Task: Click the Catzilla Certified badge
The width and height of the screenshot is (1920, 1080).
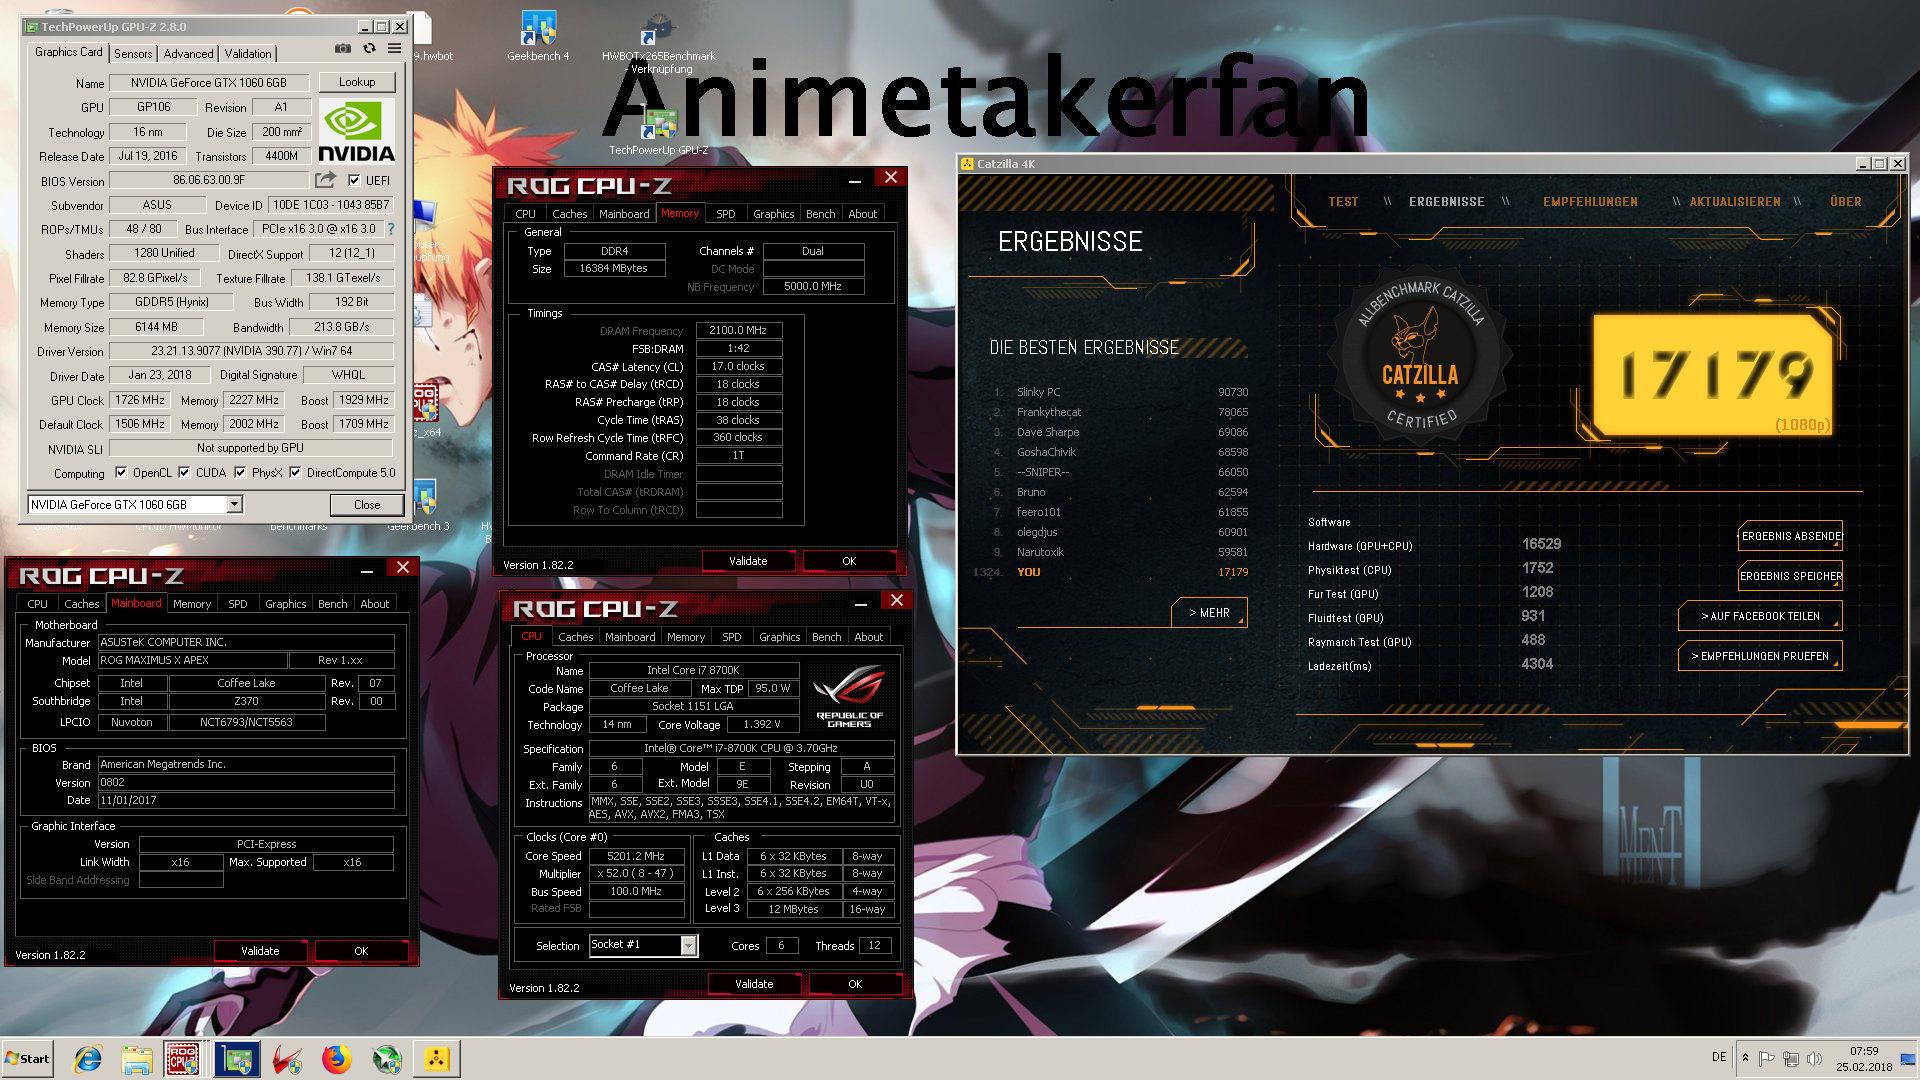Action: tap(1419, 358)
